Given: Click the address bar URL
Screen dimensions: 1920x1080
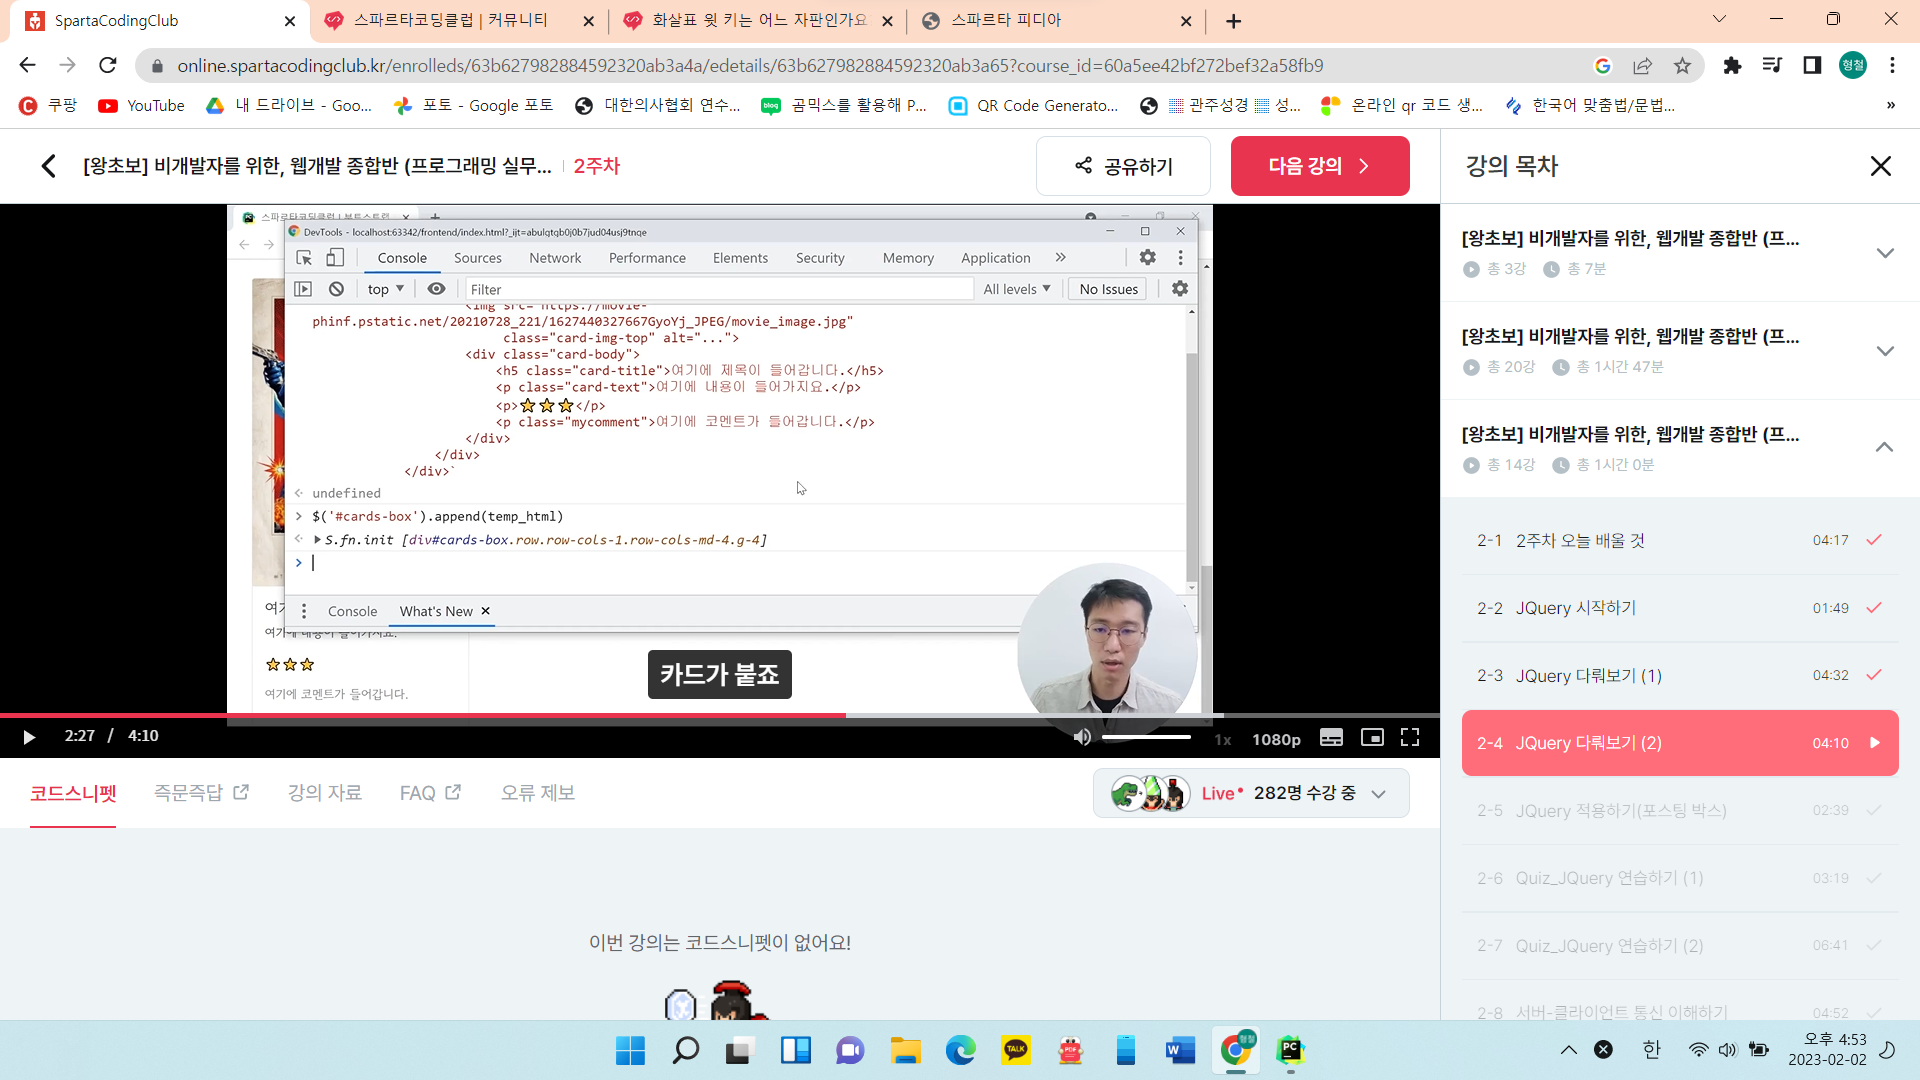Looking at the screenshot, I should [x=750, y=66].
